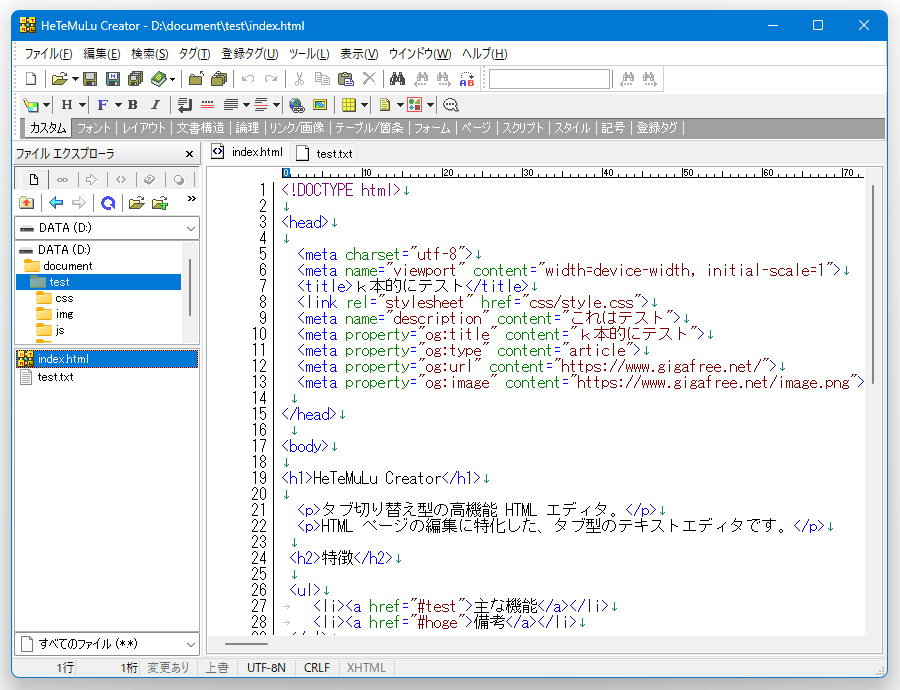900x690 pixels.
Task: Select test.txt in the file list
Action: 55,377
